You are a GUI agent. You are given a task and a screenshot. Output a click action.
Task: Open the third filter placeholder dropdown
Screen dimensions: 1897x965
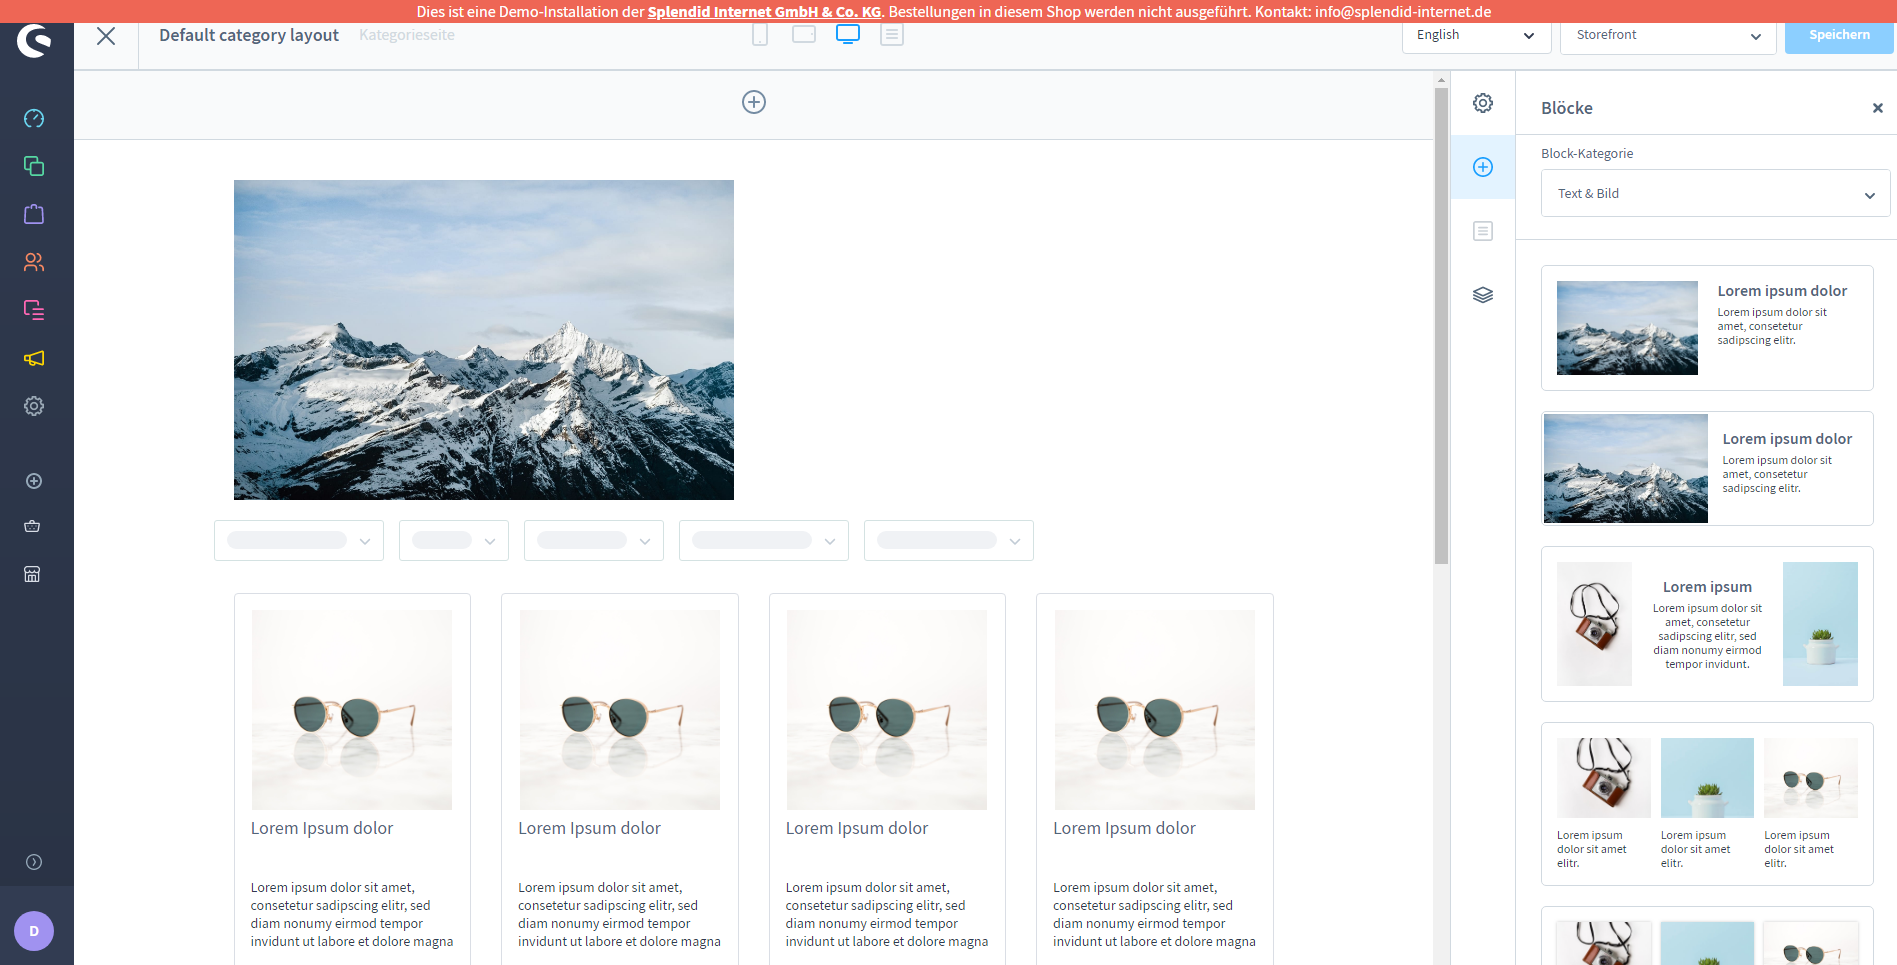point(594,541)
